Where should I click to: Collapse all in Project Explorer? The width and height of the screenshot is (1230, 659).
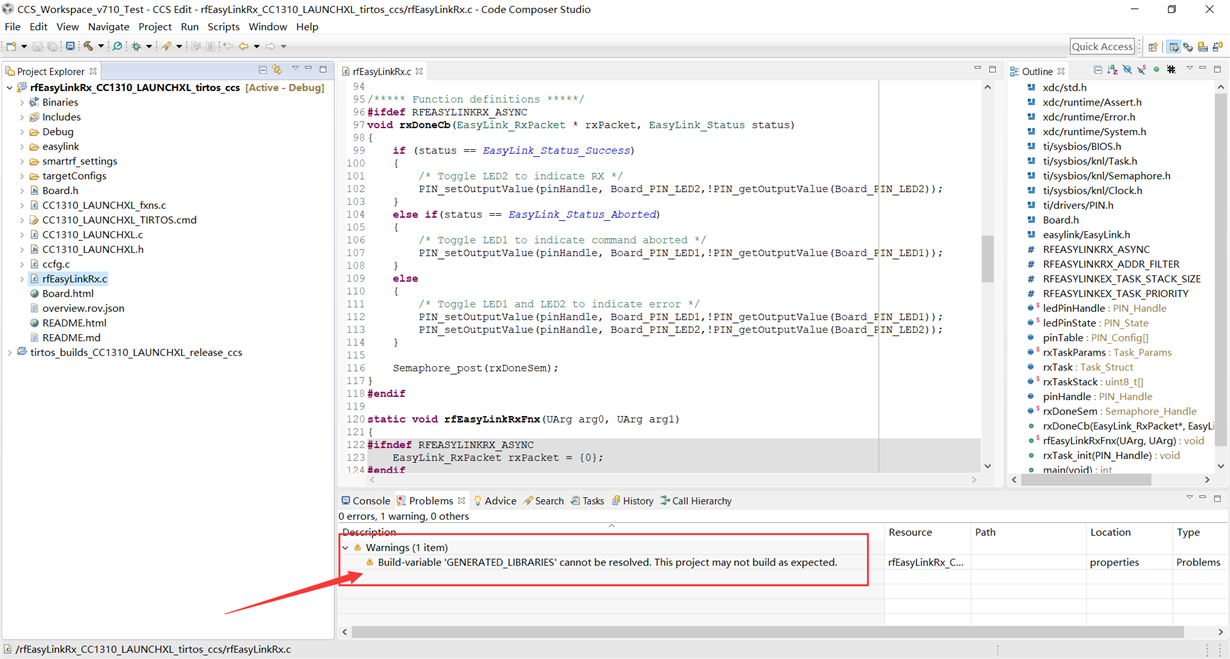(x=263, y=70)
